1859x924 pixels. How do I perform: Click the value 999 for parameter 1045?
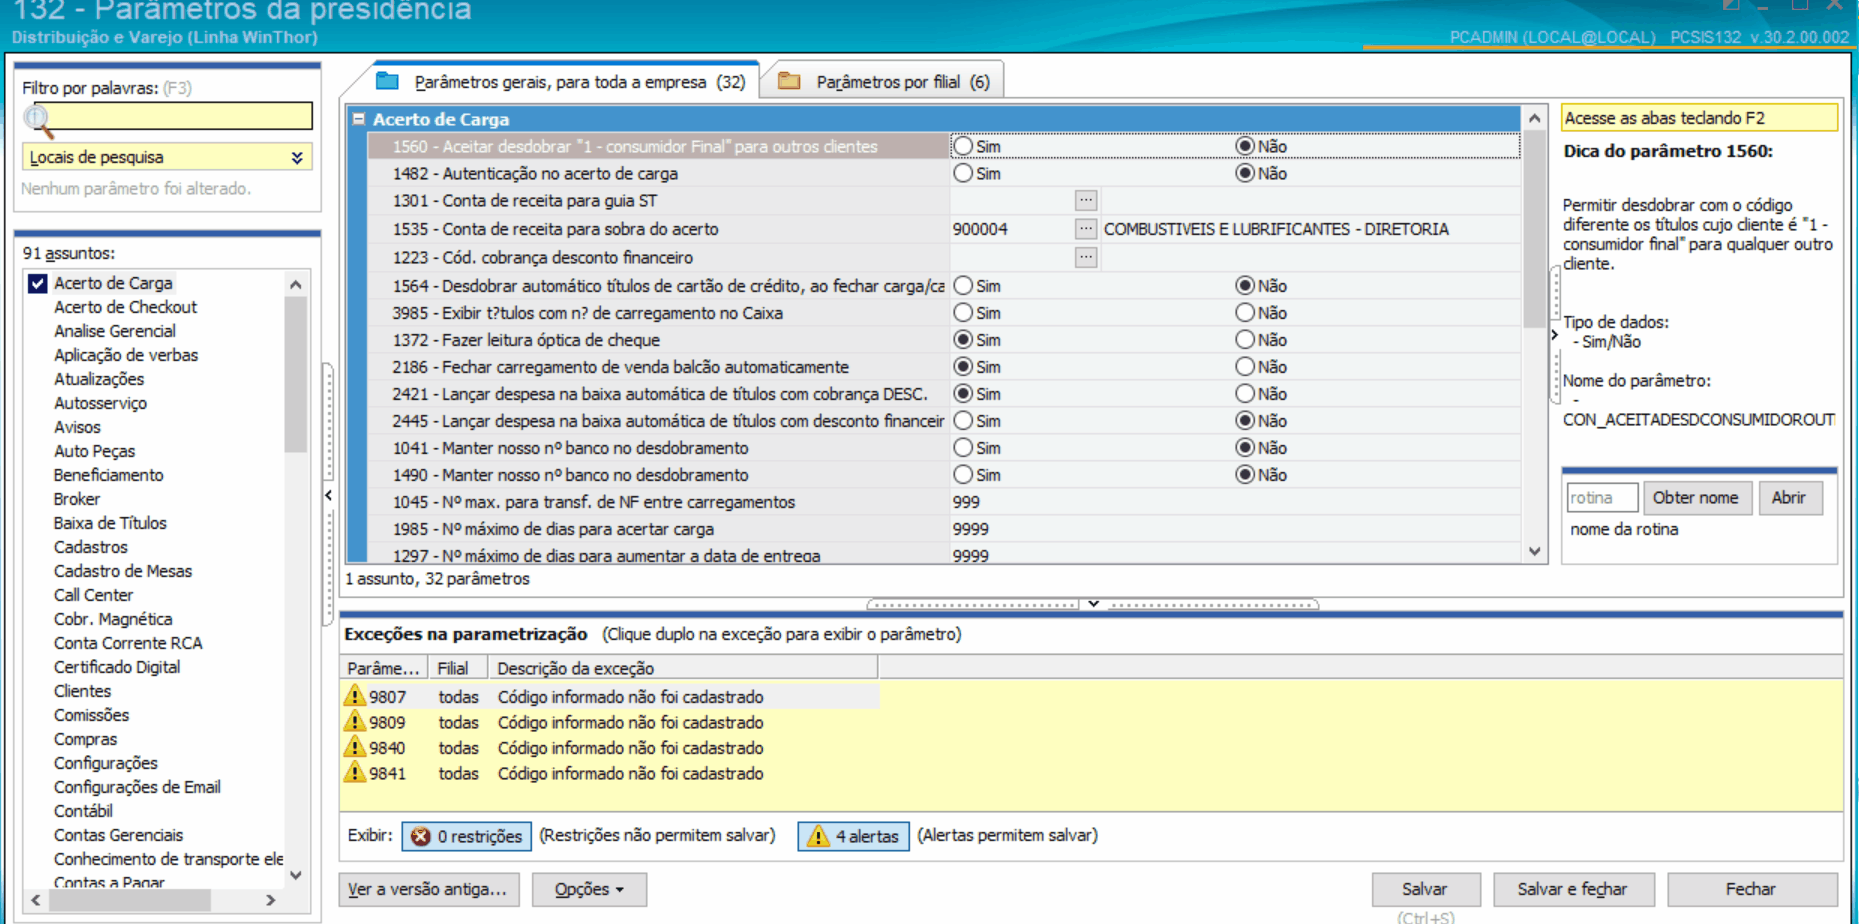point(966,502)
